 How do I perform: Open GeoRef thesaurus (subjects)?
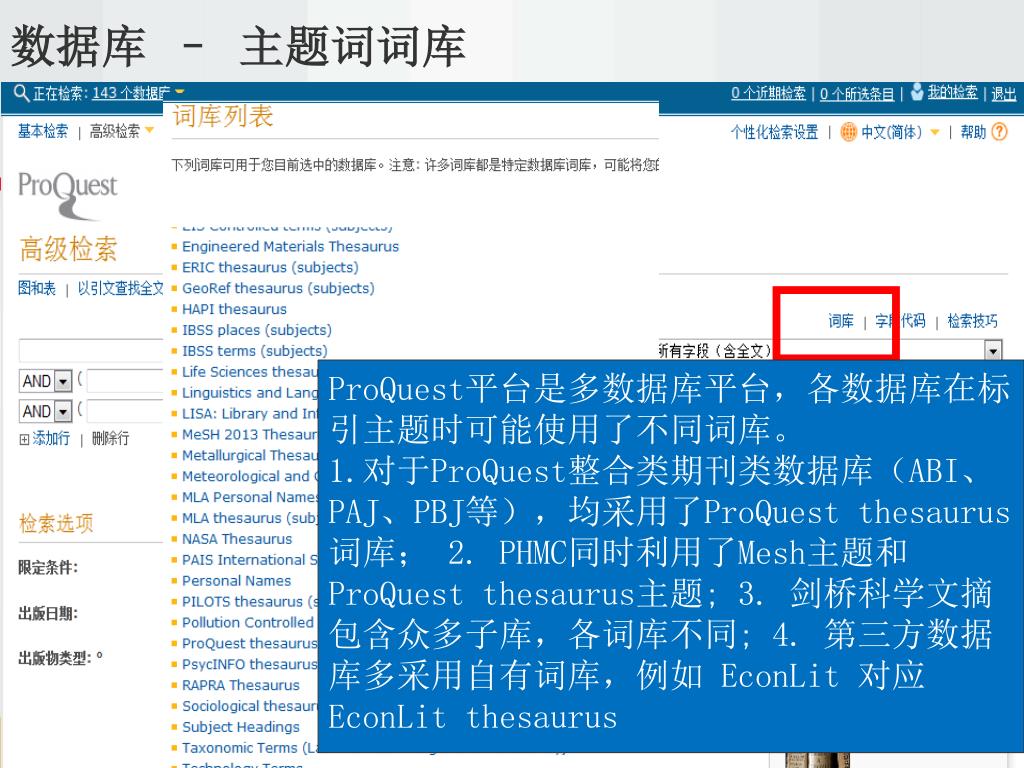[278, 288]
